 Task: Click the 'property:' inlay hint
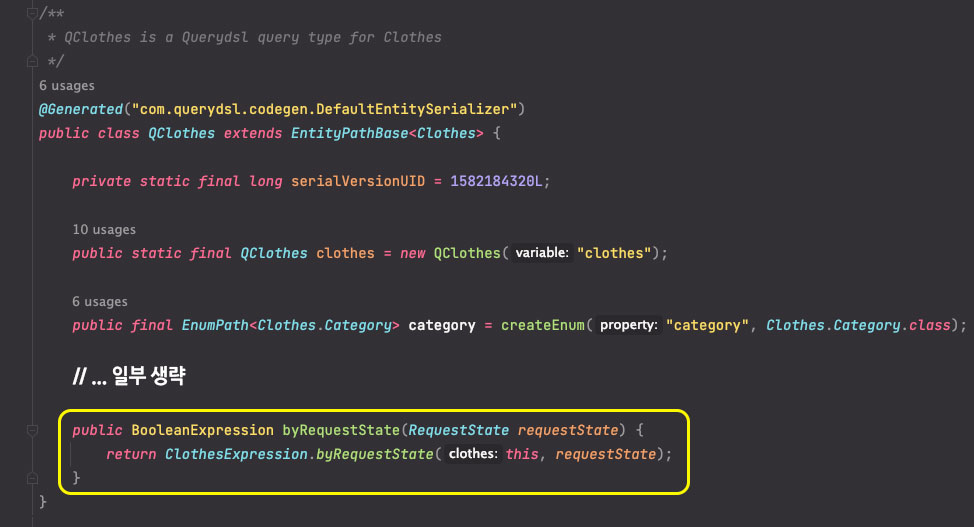(x=629, y=325)
